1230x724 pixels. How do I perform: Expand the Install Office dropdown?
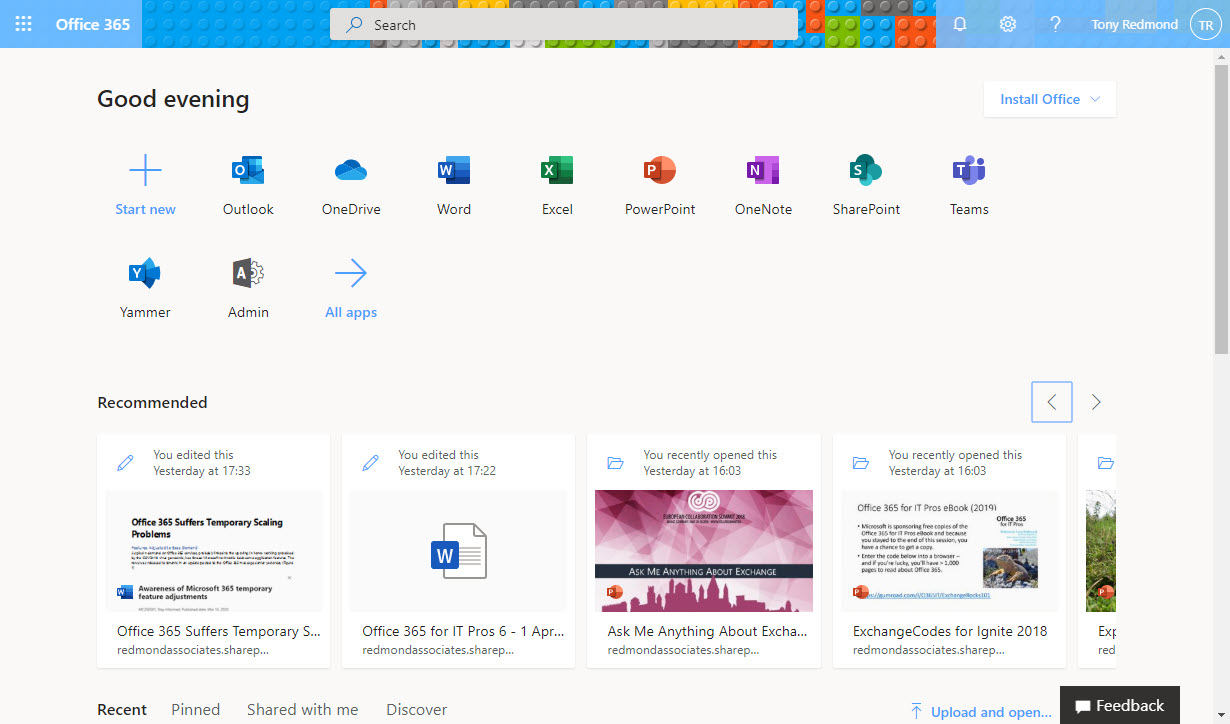pyautogui.click(x=1050, y=99)
